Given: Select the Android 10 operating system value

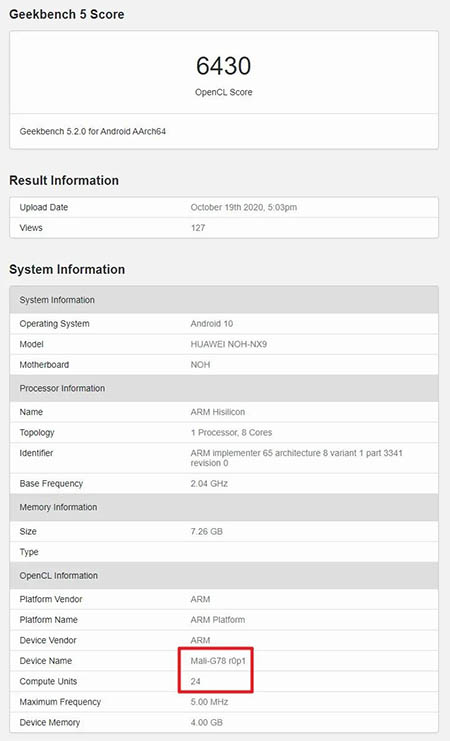Looking at the screenshot, I should coord(211,324).
